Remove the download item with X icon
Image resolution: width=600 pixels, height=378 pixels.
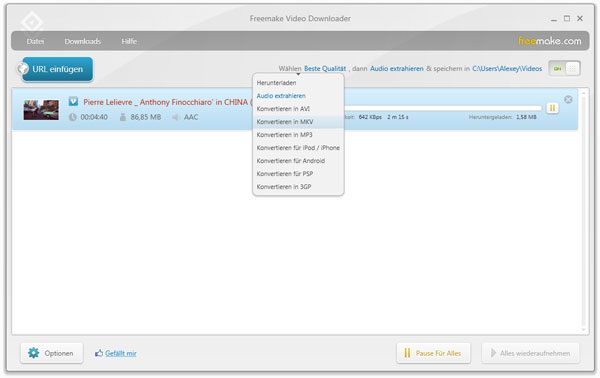click(x=568, y=99)
